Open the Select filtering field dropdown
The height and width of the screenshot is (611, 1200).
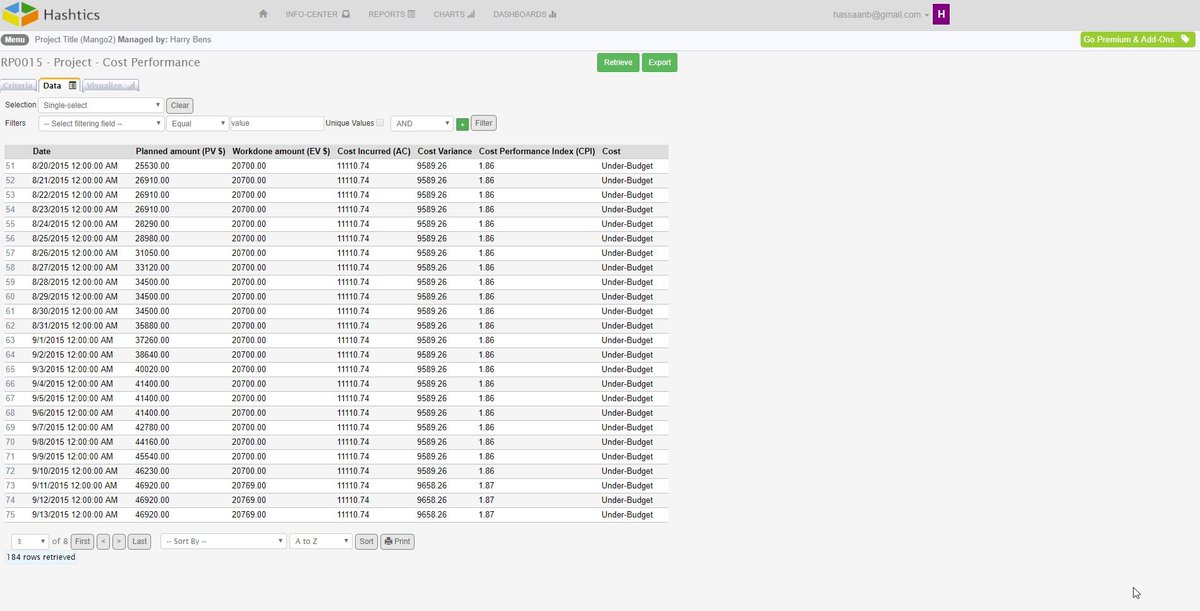click(101, 123)
